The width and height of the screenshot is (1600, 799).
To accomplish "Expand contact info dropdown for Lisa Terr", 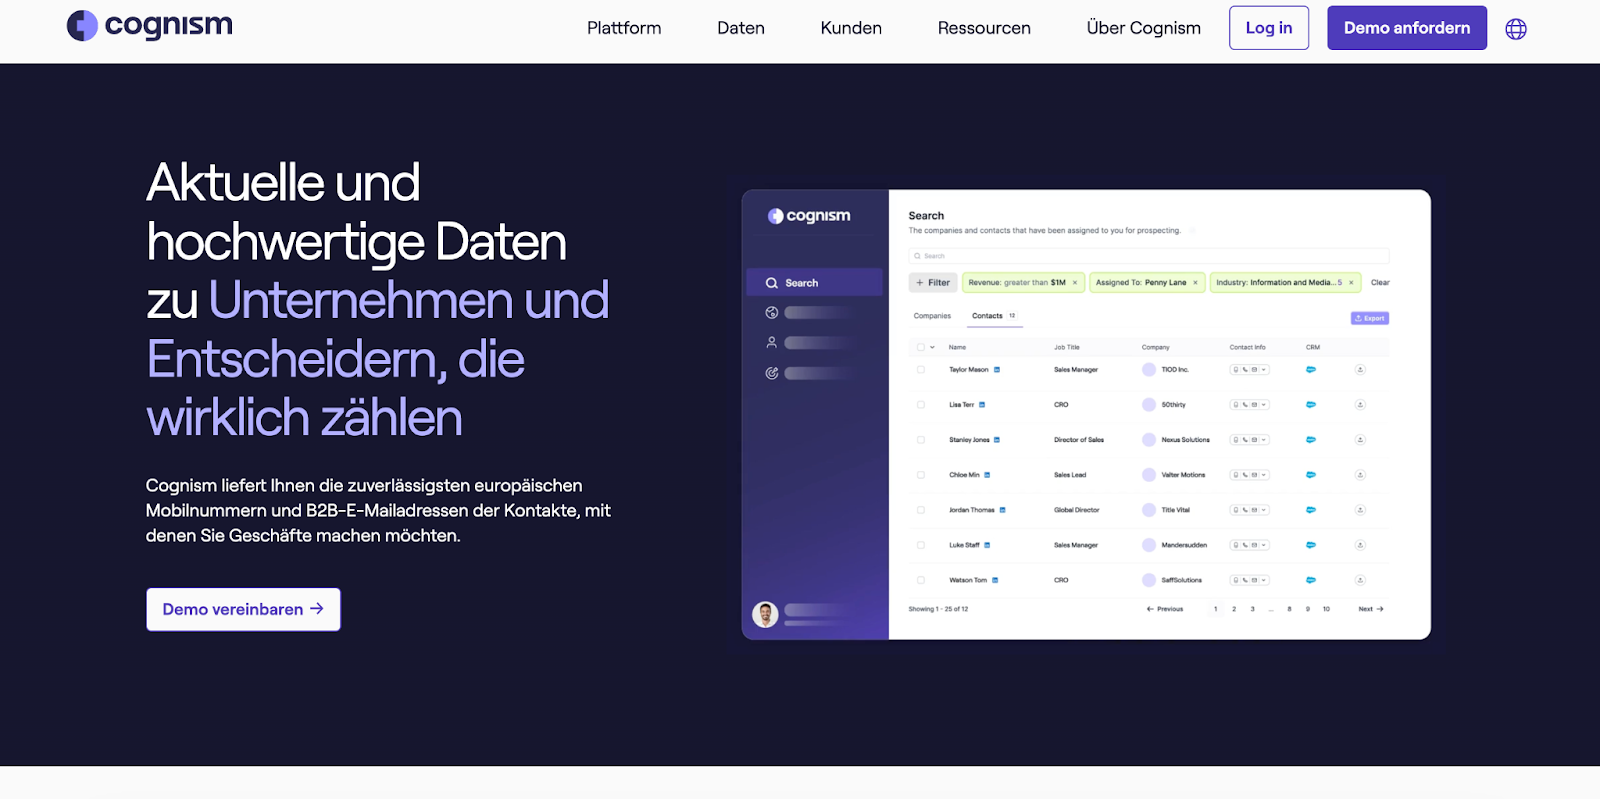I will 1264,405.
